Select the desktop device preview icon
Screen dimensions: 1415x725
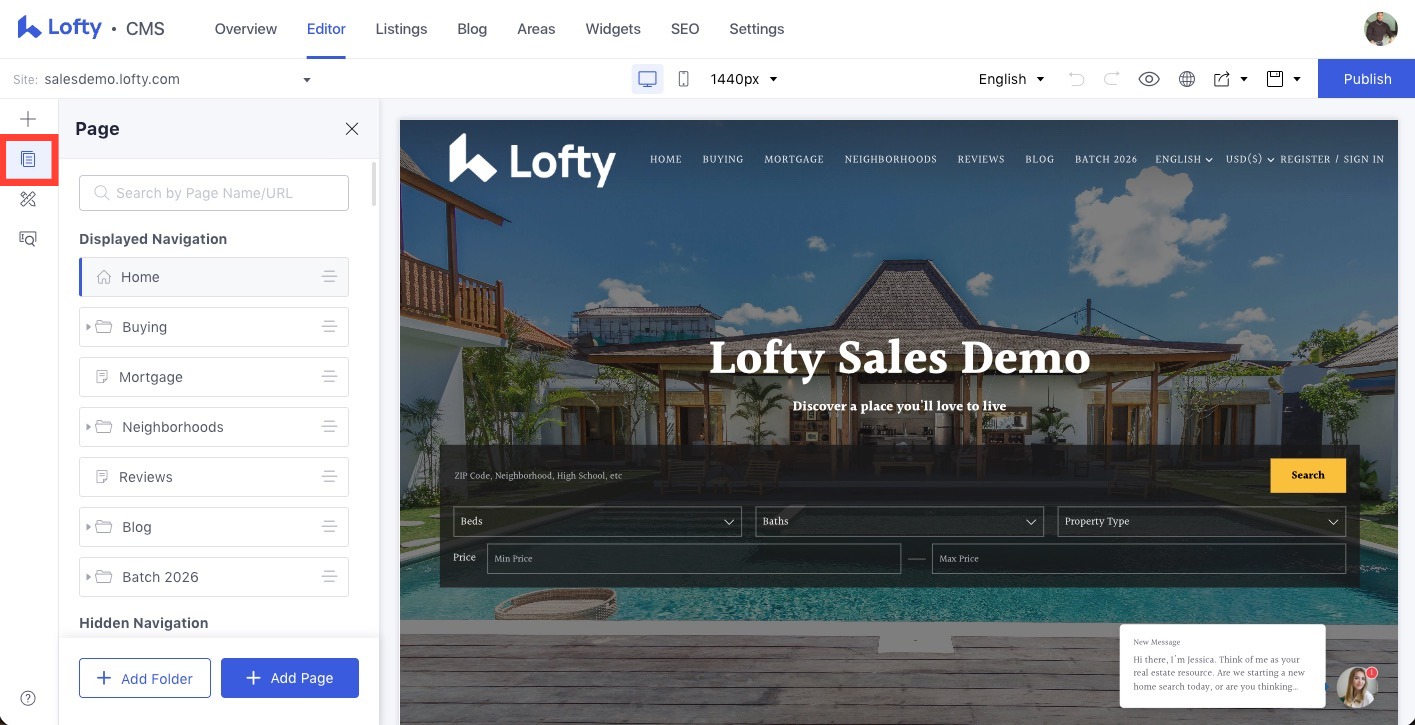coord(647,79)
